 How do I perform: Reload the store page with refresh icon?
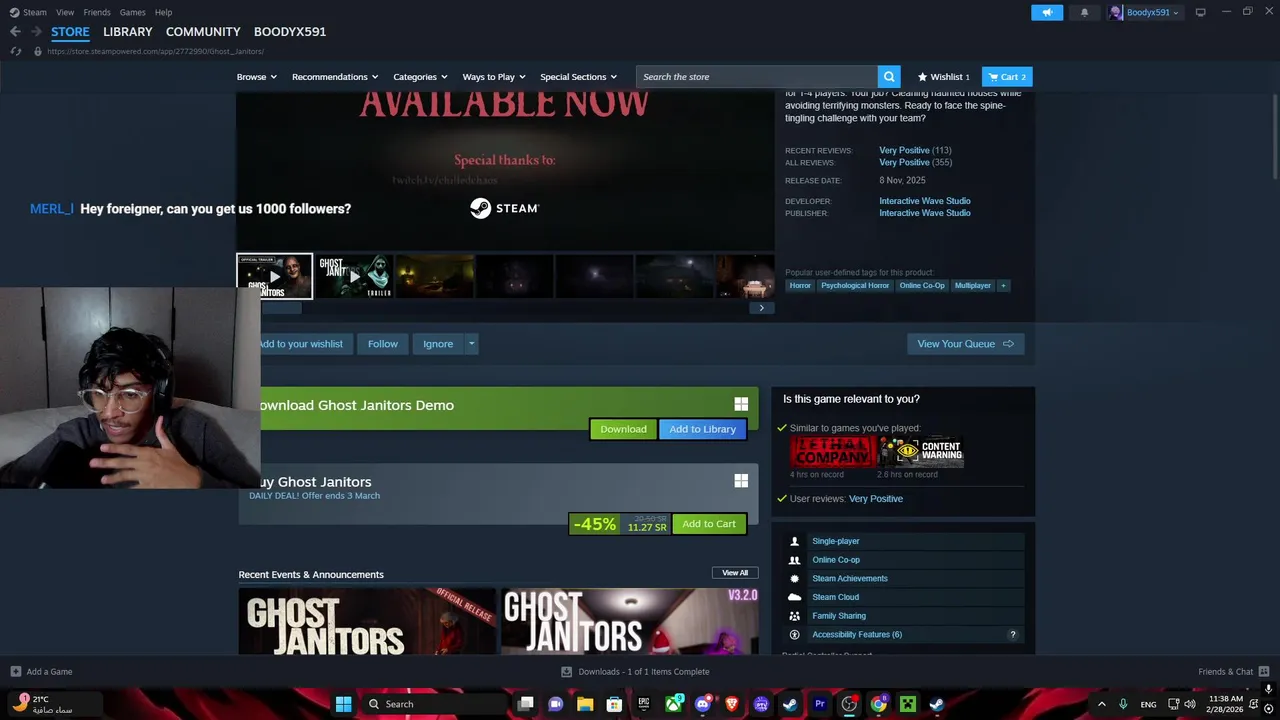16,51
